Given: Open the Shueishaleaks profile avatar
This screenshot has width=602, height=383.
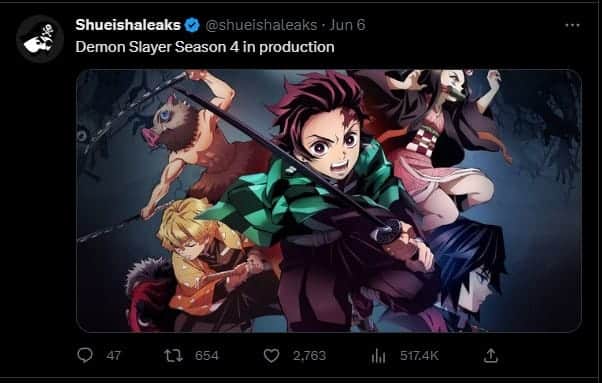Looking at the screenshot, I should 40,39.
